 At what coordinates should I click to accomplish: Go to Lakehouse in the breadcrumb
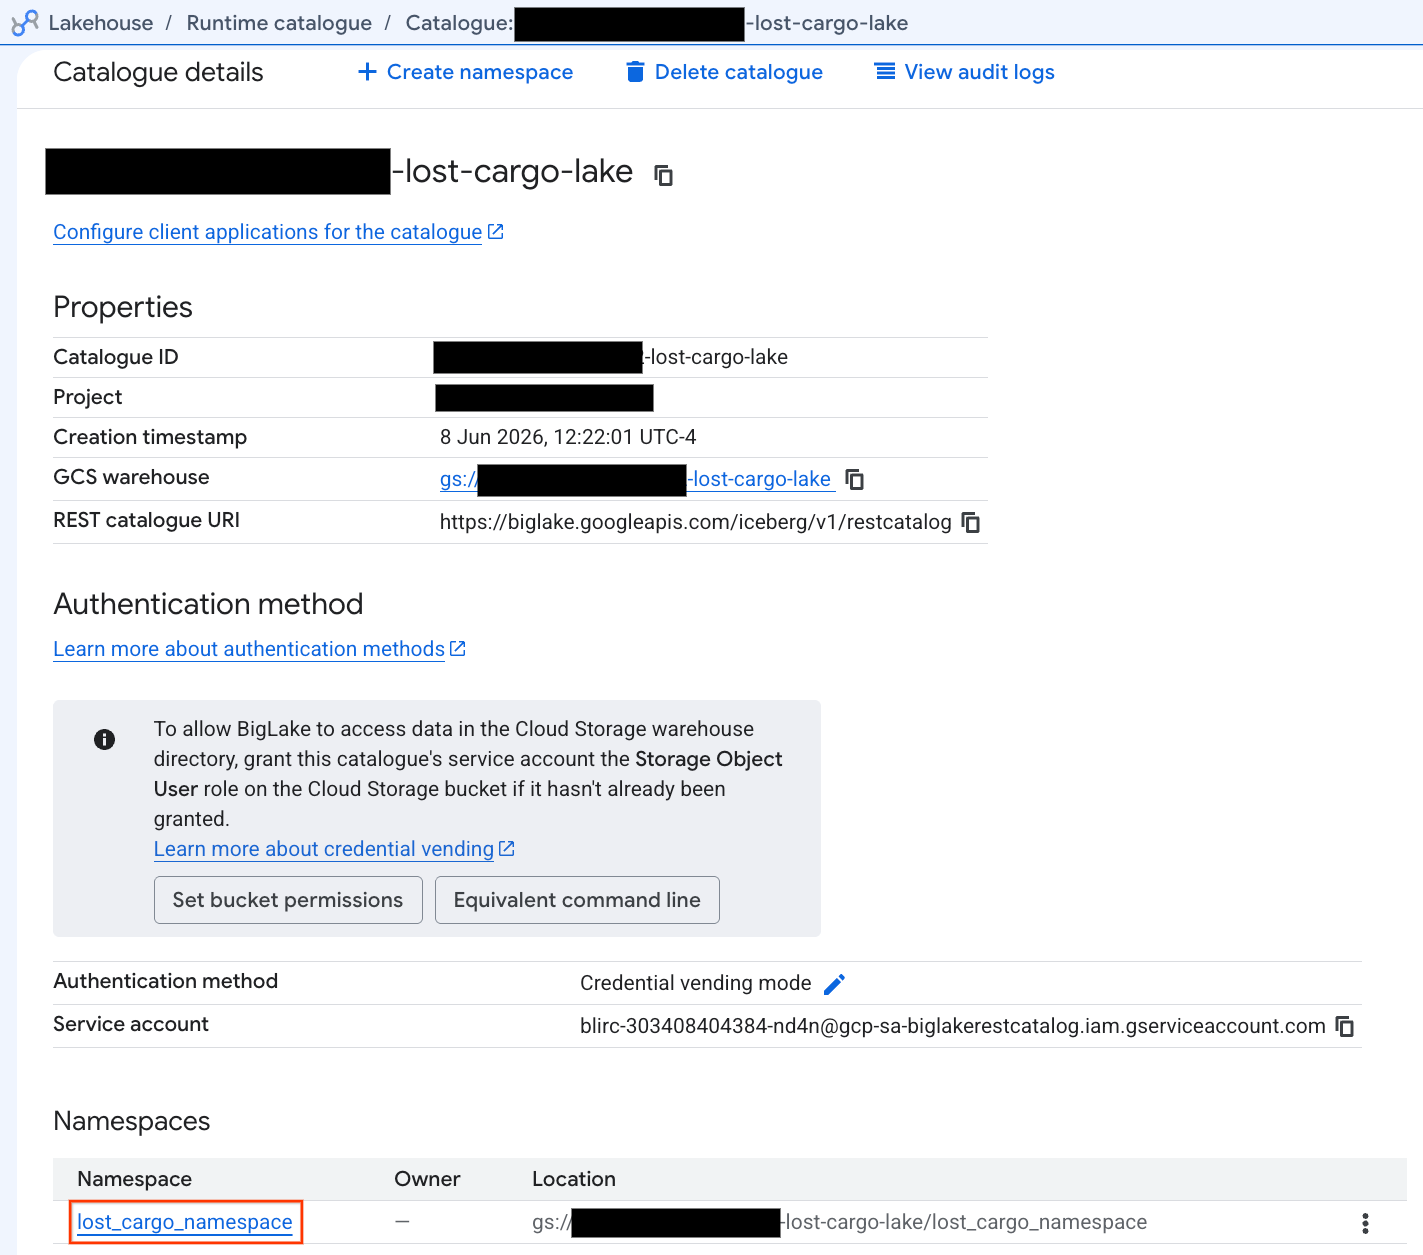tap(101, 23)
